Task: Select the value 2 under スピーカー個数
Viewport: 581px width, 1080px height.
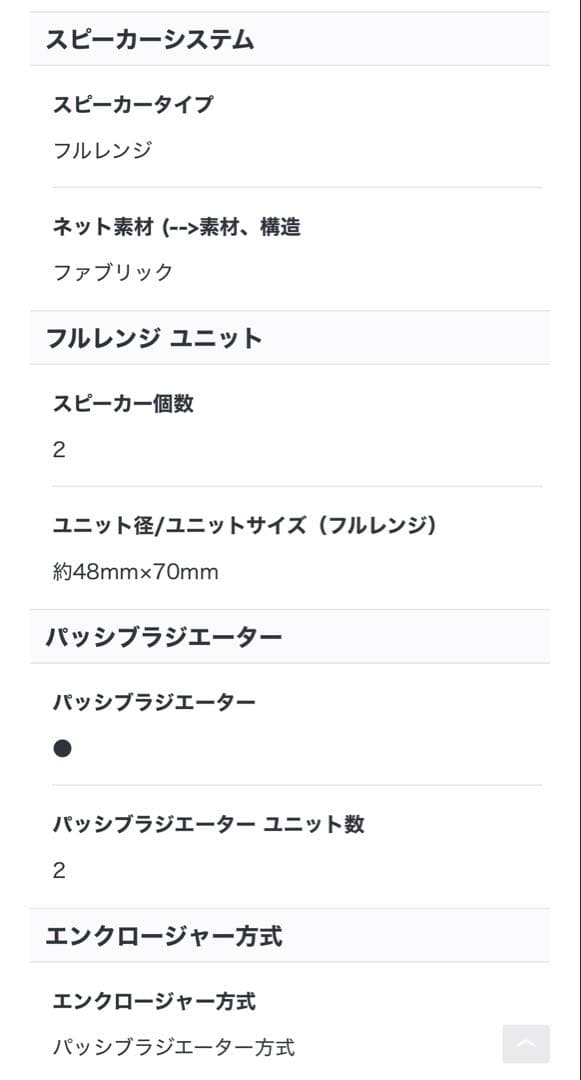Action: click(x=57, y=449)
